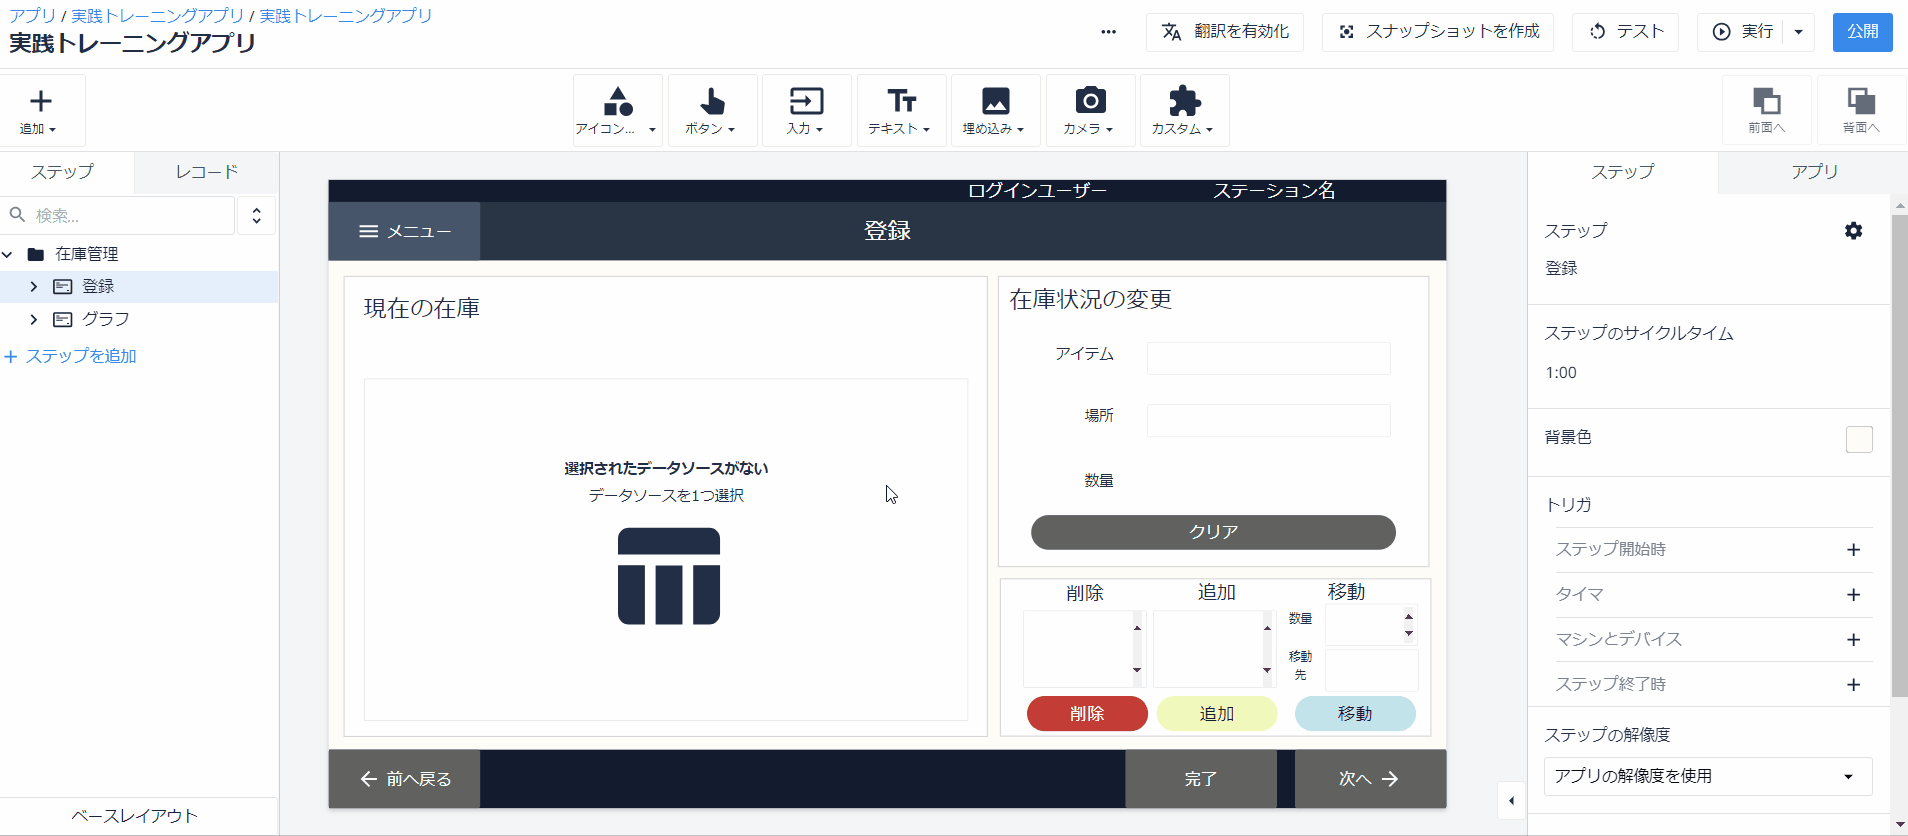Open the テキスト text widget menu
This screenshot has width=1908, height=836.
click(900, 111)
